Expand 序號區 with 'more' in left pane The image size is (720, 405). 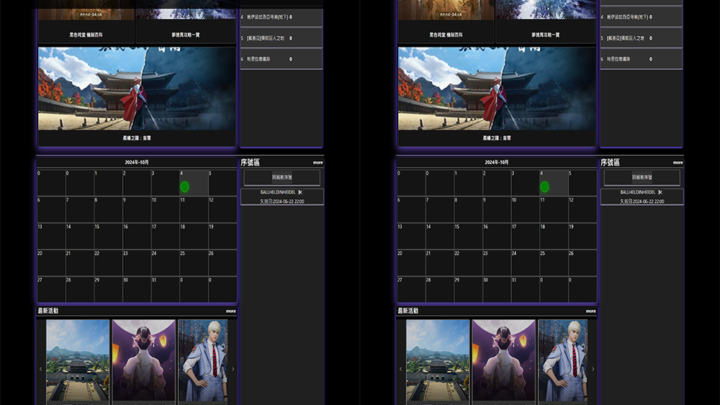click(317, 162)
